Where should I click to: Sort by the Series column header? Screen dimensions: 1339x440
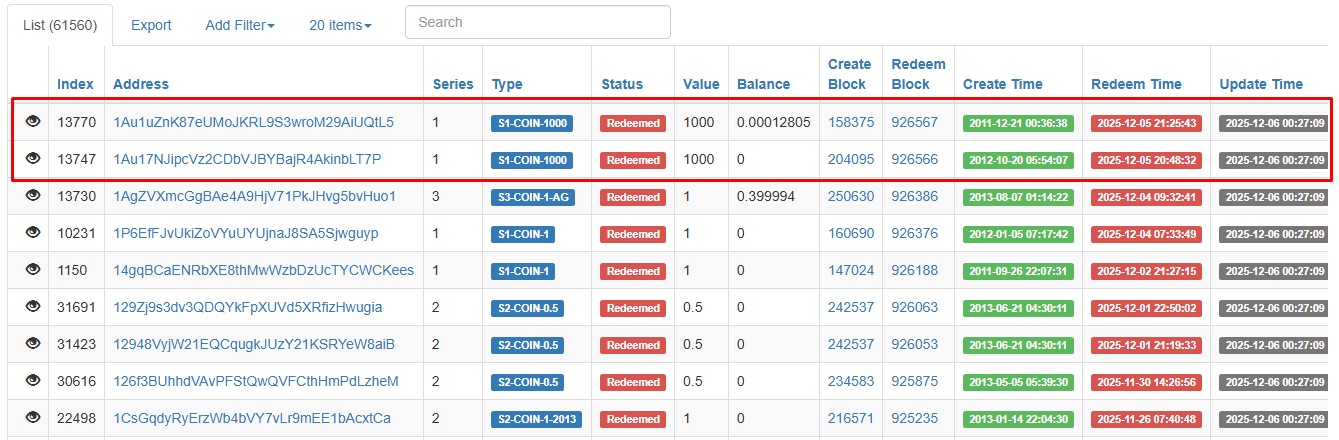[x=453, y=84]
